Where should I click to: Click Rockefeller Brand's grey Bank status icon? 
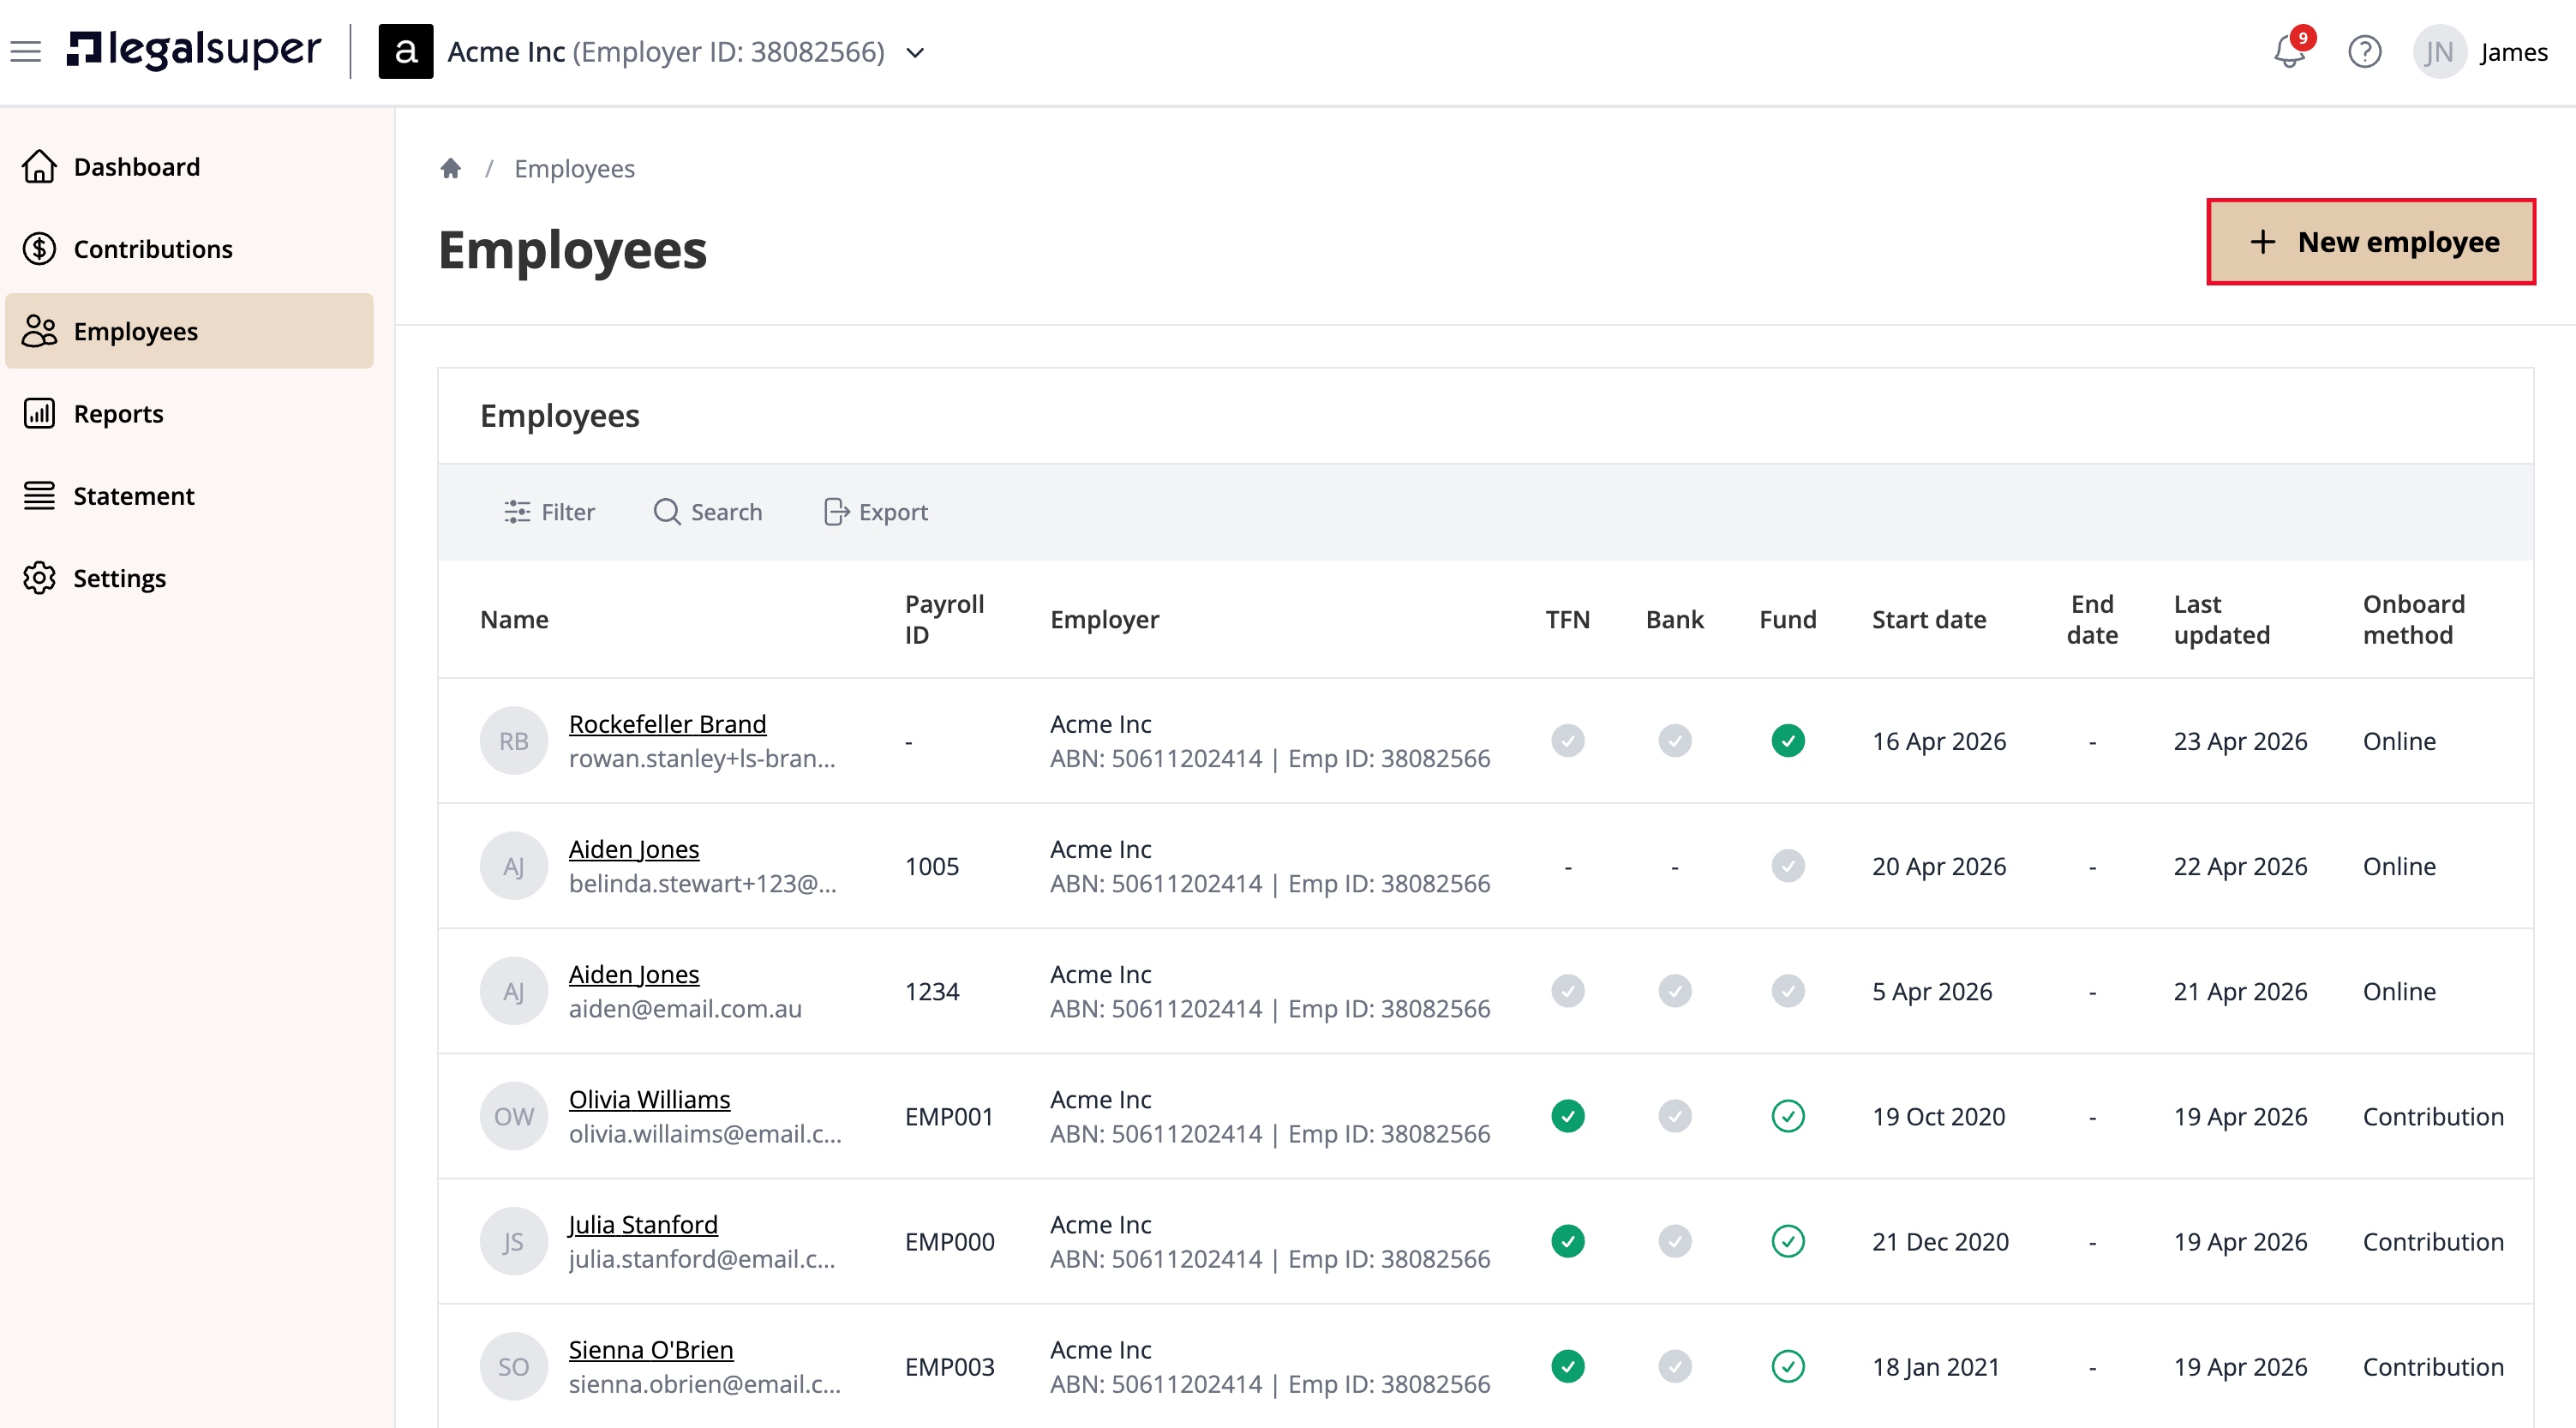click(x=1674, y=740)
